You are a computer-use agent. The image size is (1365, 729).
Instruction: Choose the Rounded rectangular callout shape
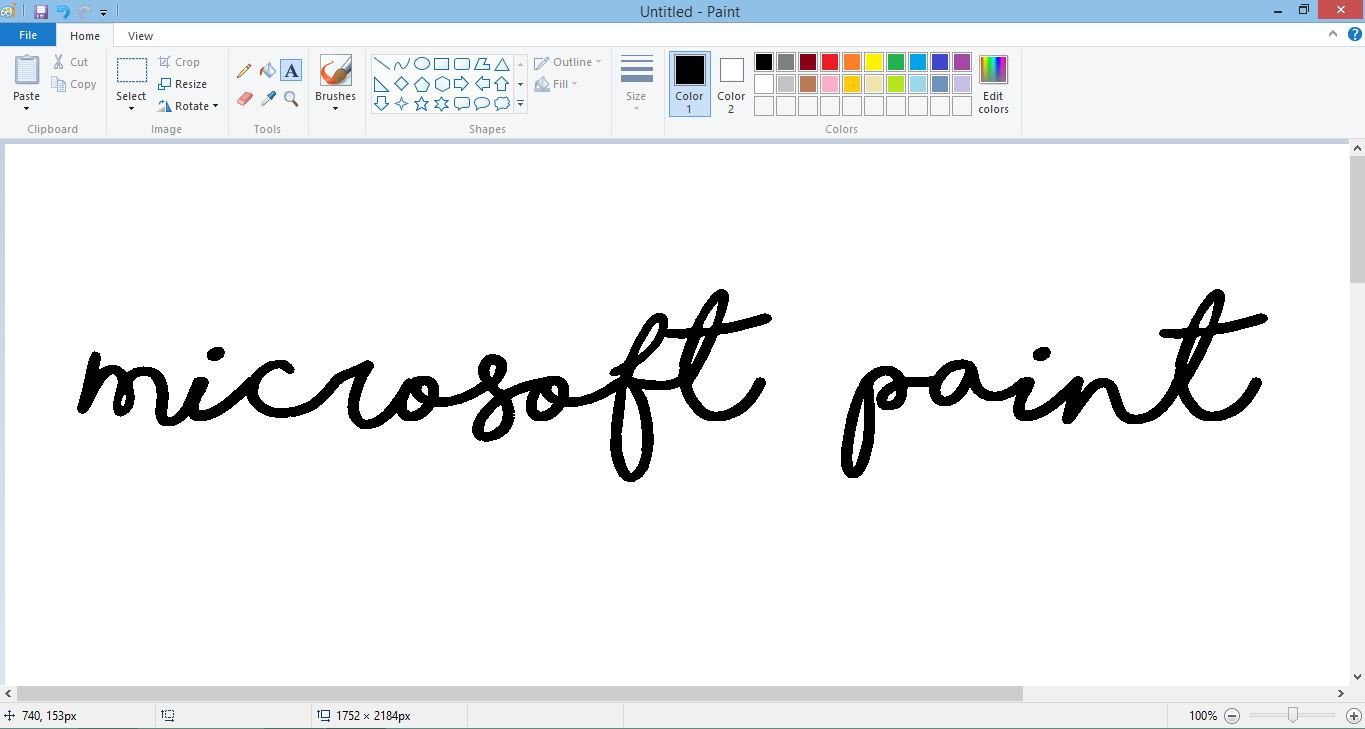[461, 104]
